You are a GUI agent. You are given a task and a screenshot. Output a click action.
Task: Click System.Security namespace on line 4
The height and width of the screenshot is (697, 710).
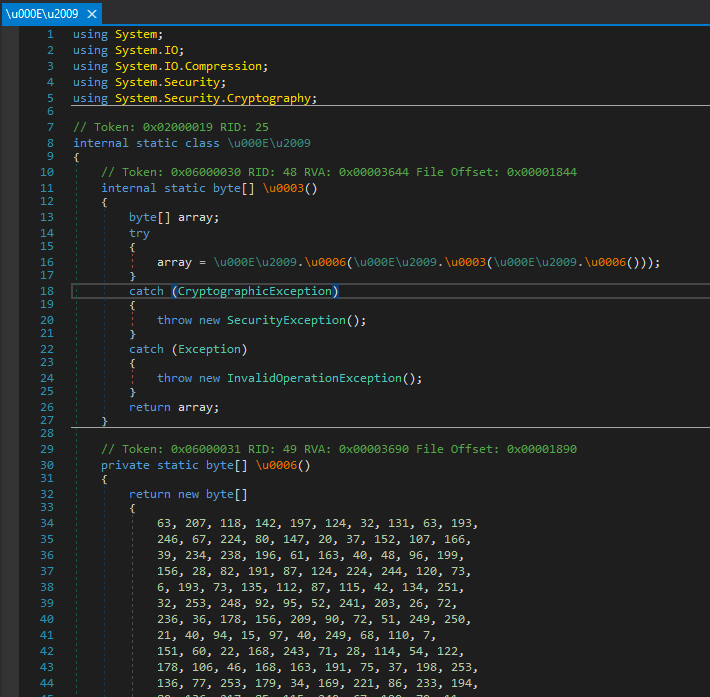pos(167,82)
